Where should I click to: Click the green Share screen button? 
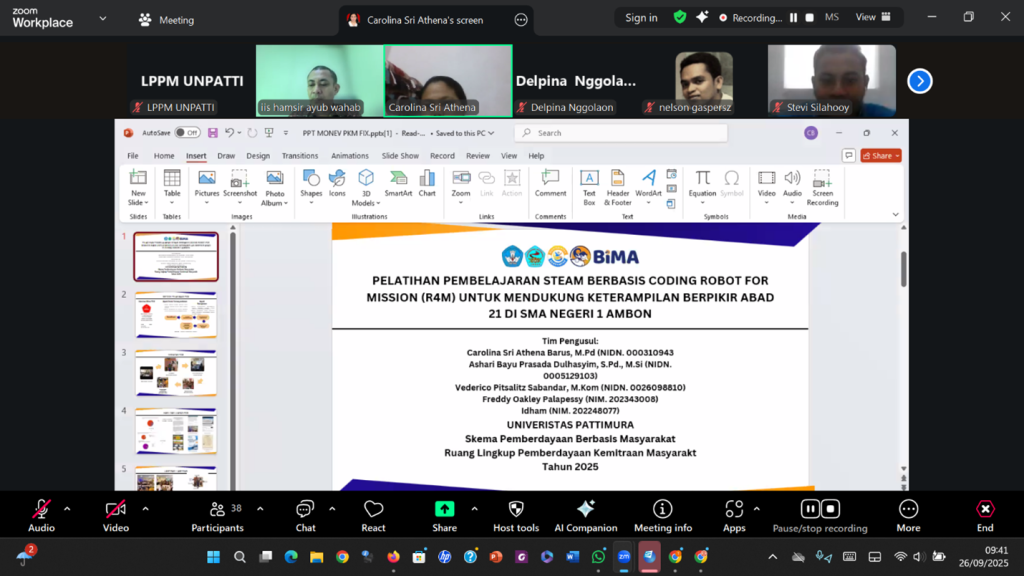444,515
